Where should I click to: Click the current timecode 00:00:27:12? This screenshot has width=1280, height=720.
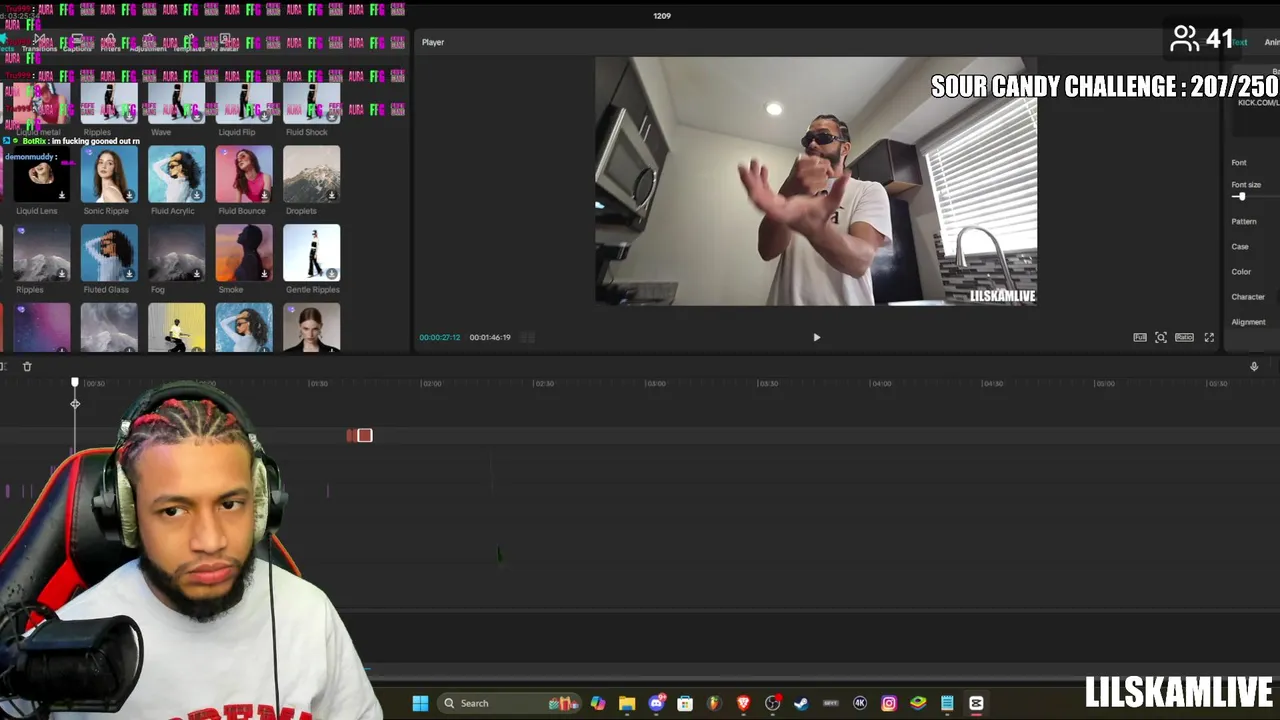pyautogui.click(x=440, y=338)
